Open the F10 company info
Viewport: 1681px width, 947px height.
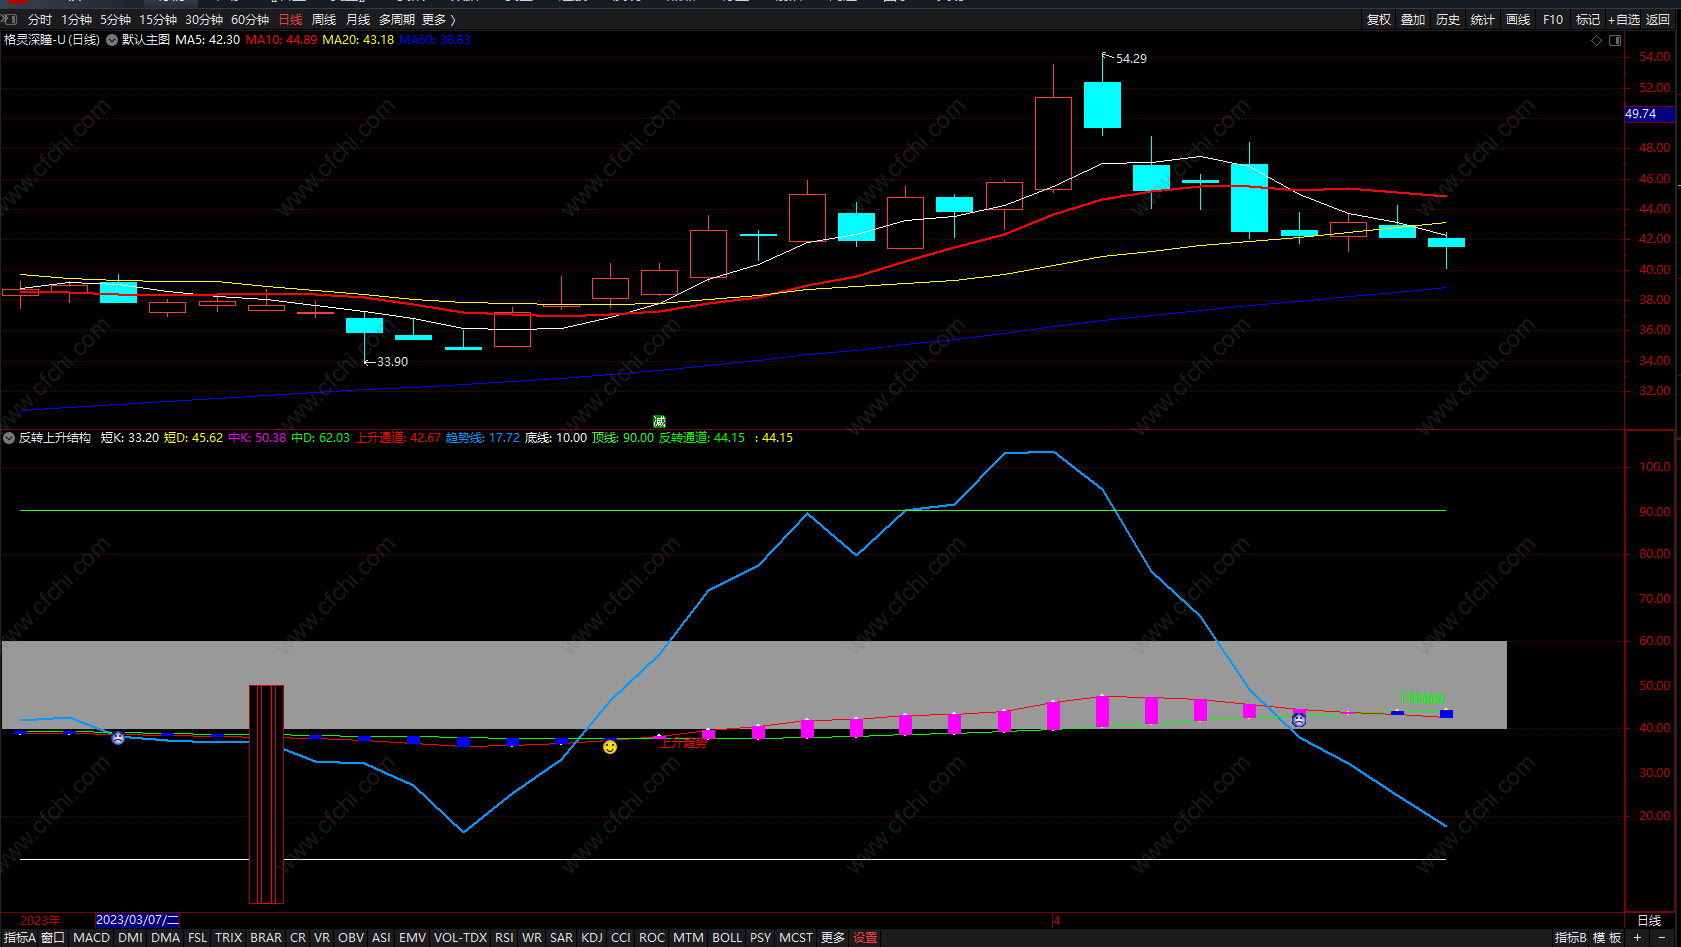tap(1553, 20)
